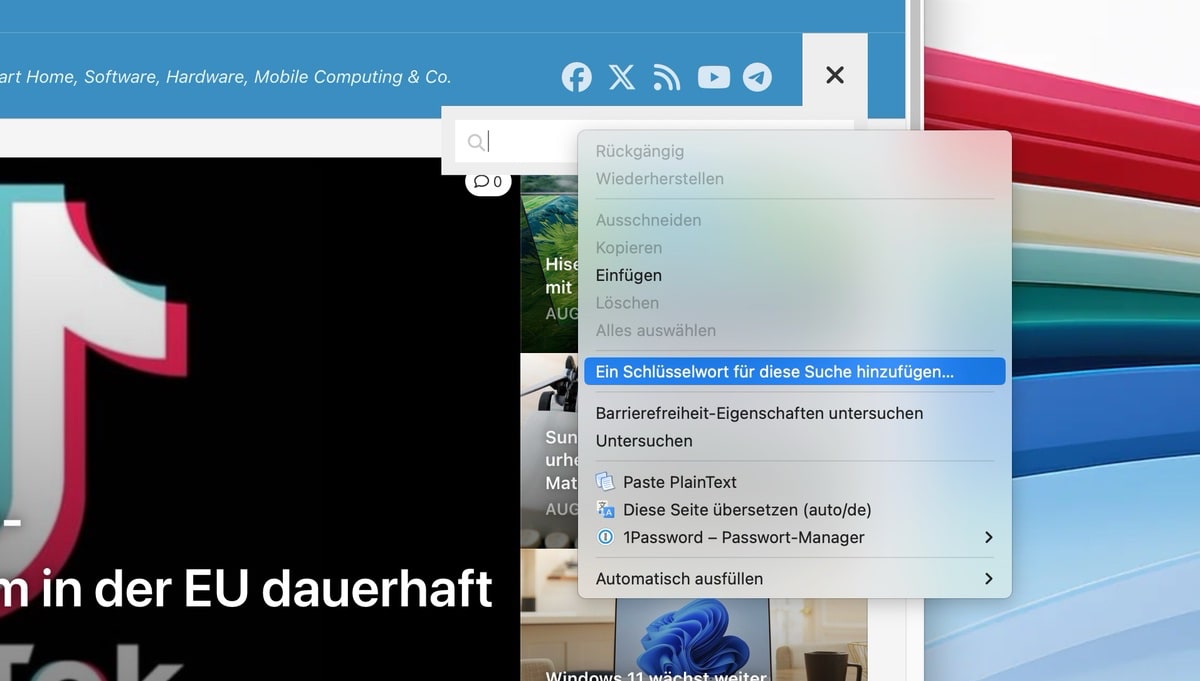This screenshot has height=681, width=1200.
Task: Expand the Automatisch ausfüllen submenu
Action: click(x=988, y=578)
